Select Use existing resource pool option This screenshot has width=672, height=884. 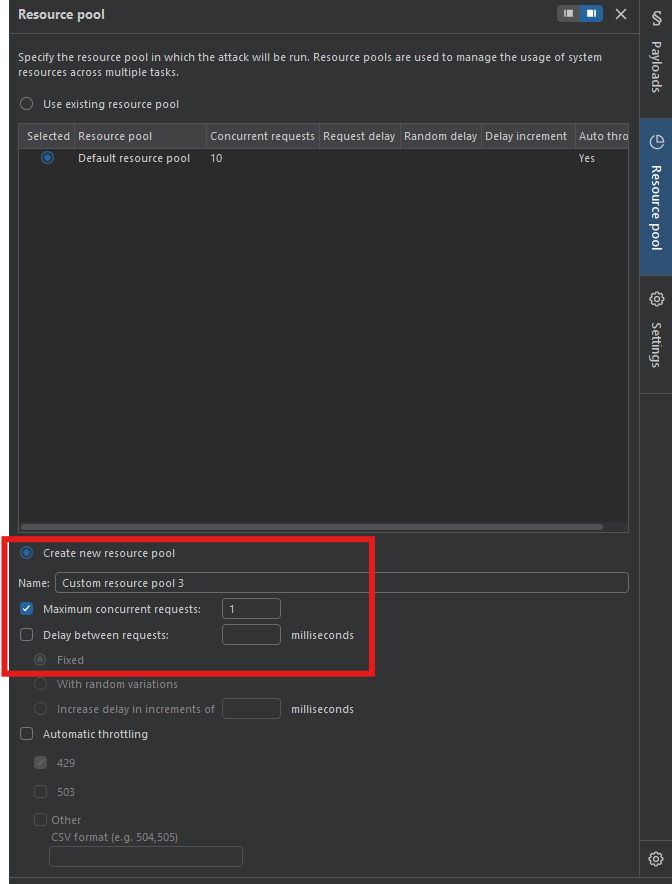[x=26, y=104]
